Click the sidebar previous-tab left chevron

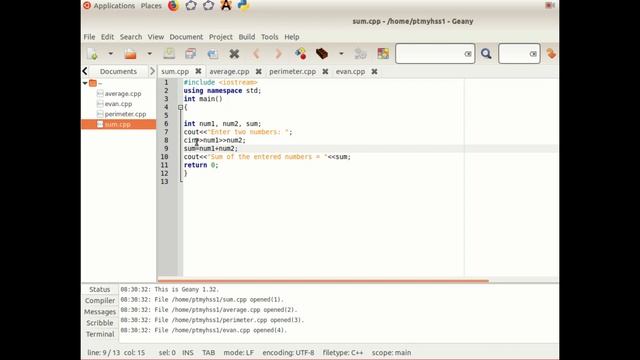point(85,71)
